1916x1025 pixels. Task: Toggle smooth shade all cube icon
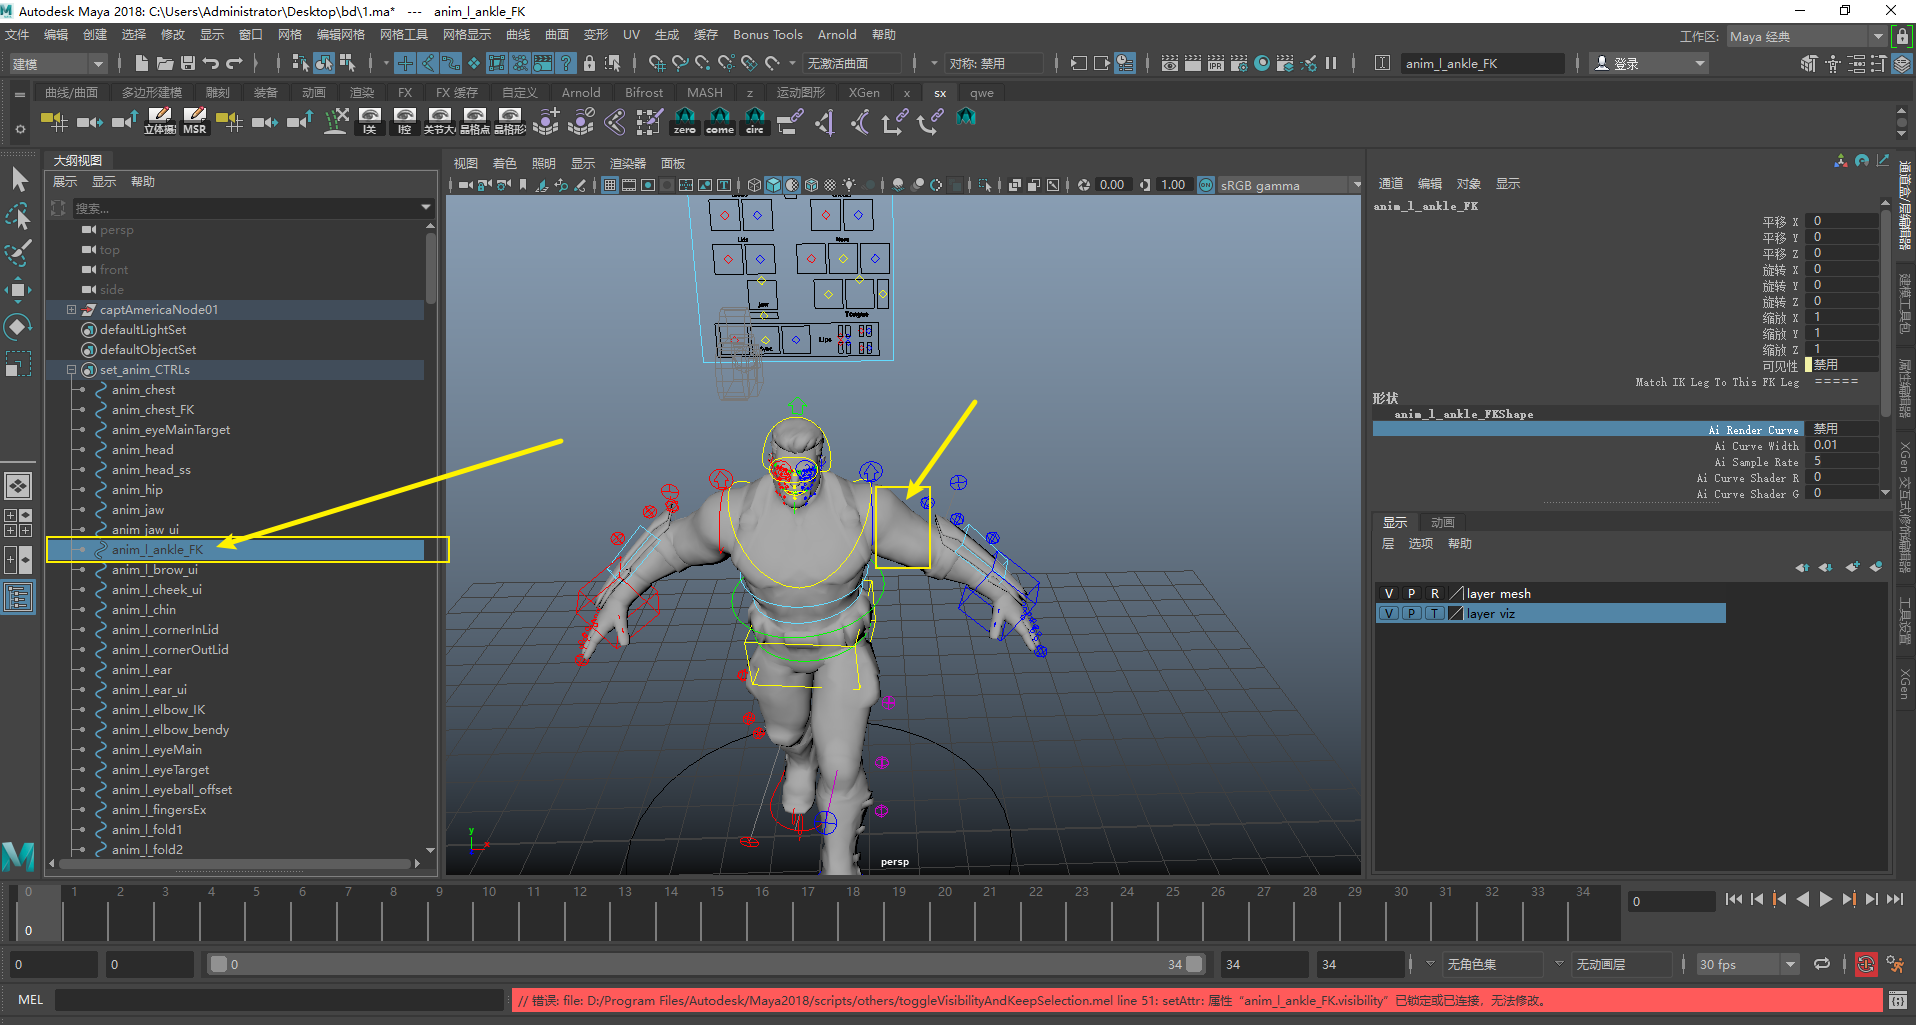[773, 185]
